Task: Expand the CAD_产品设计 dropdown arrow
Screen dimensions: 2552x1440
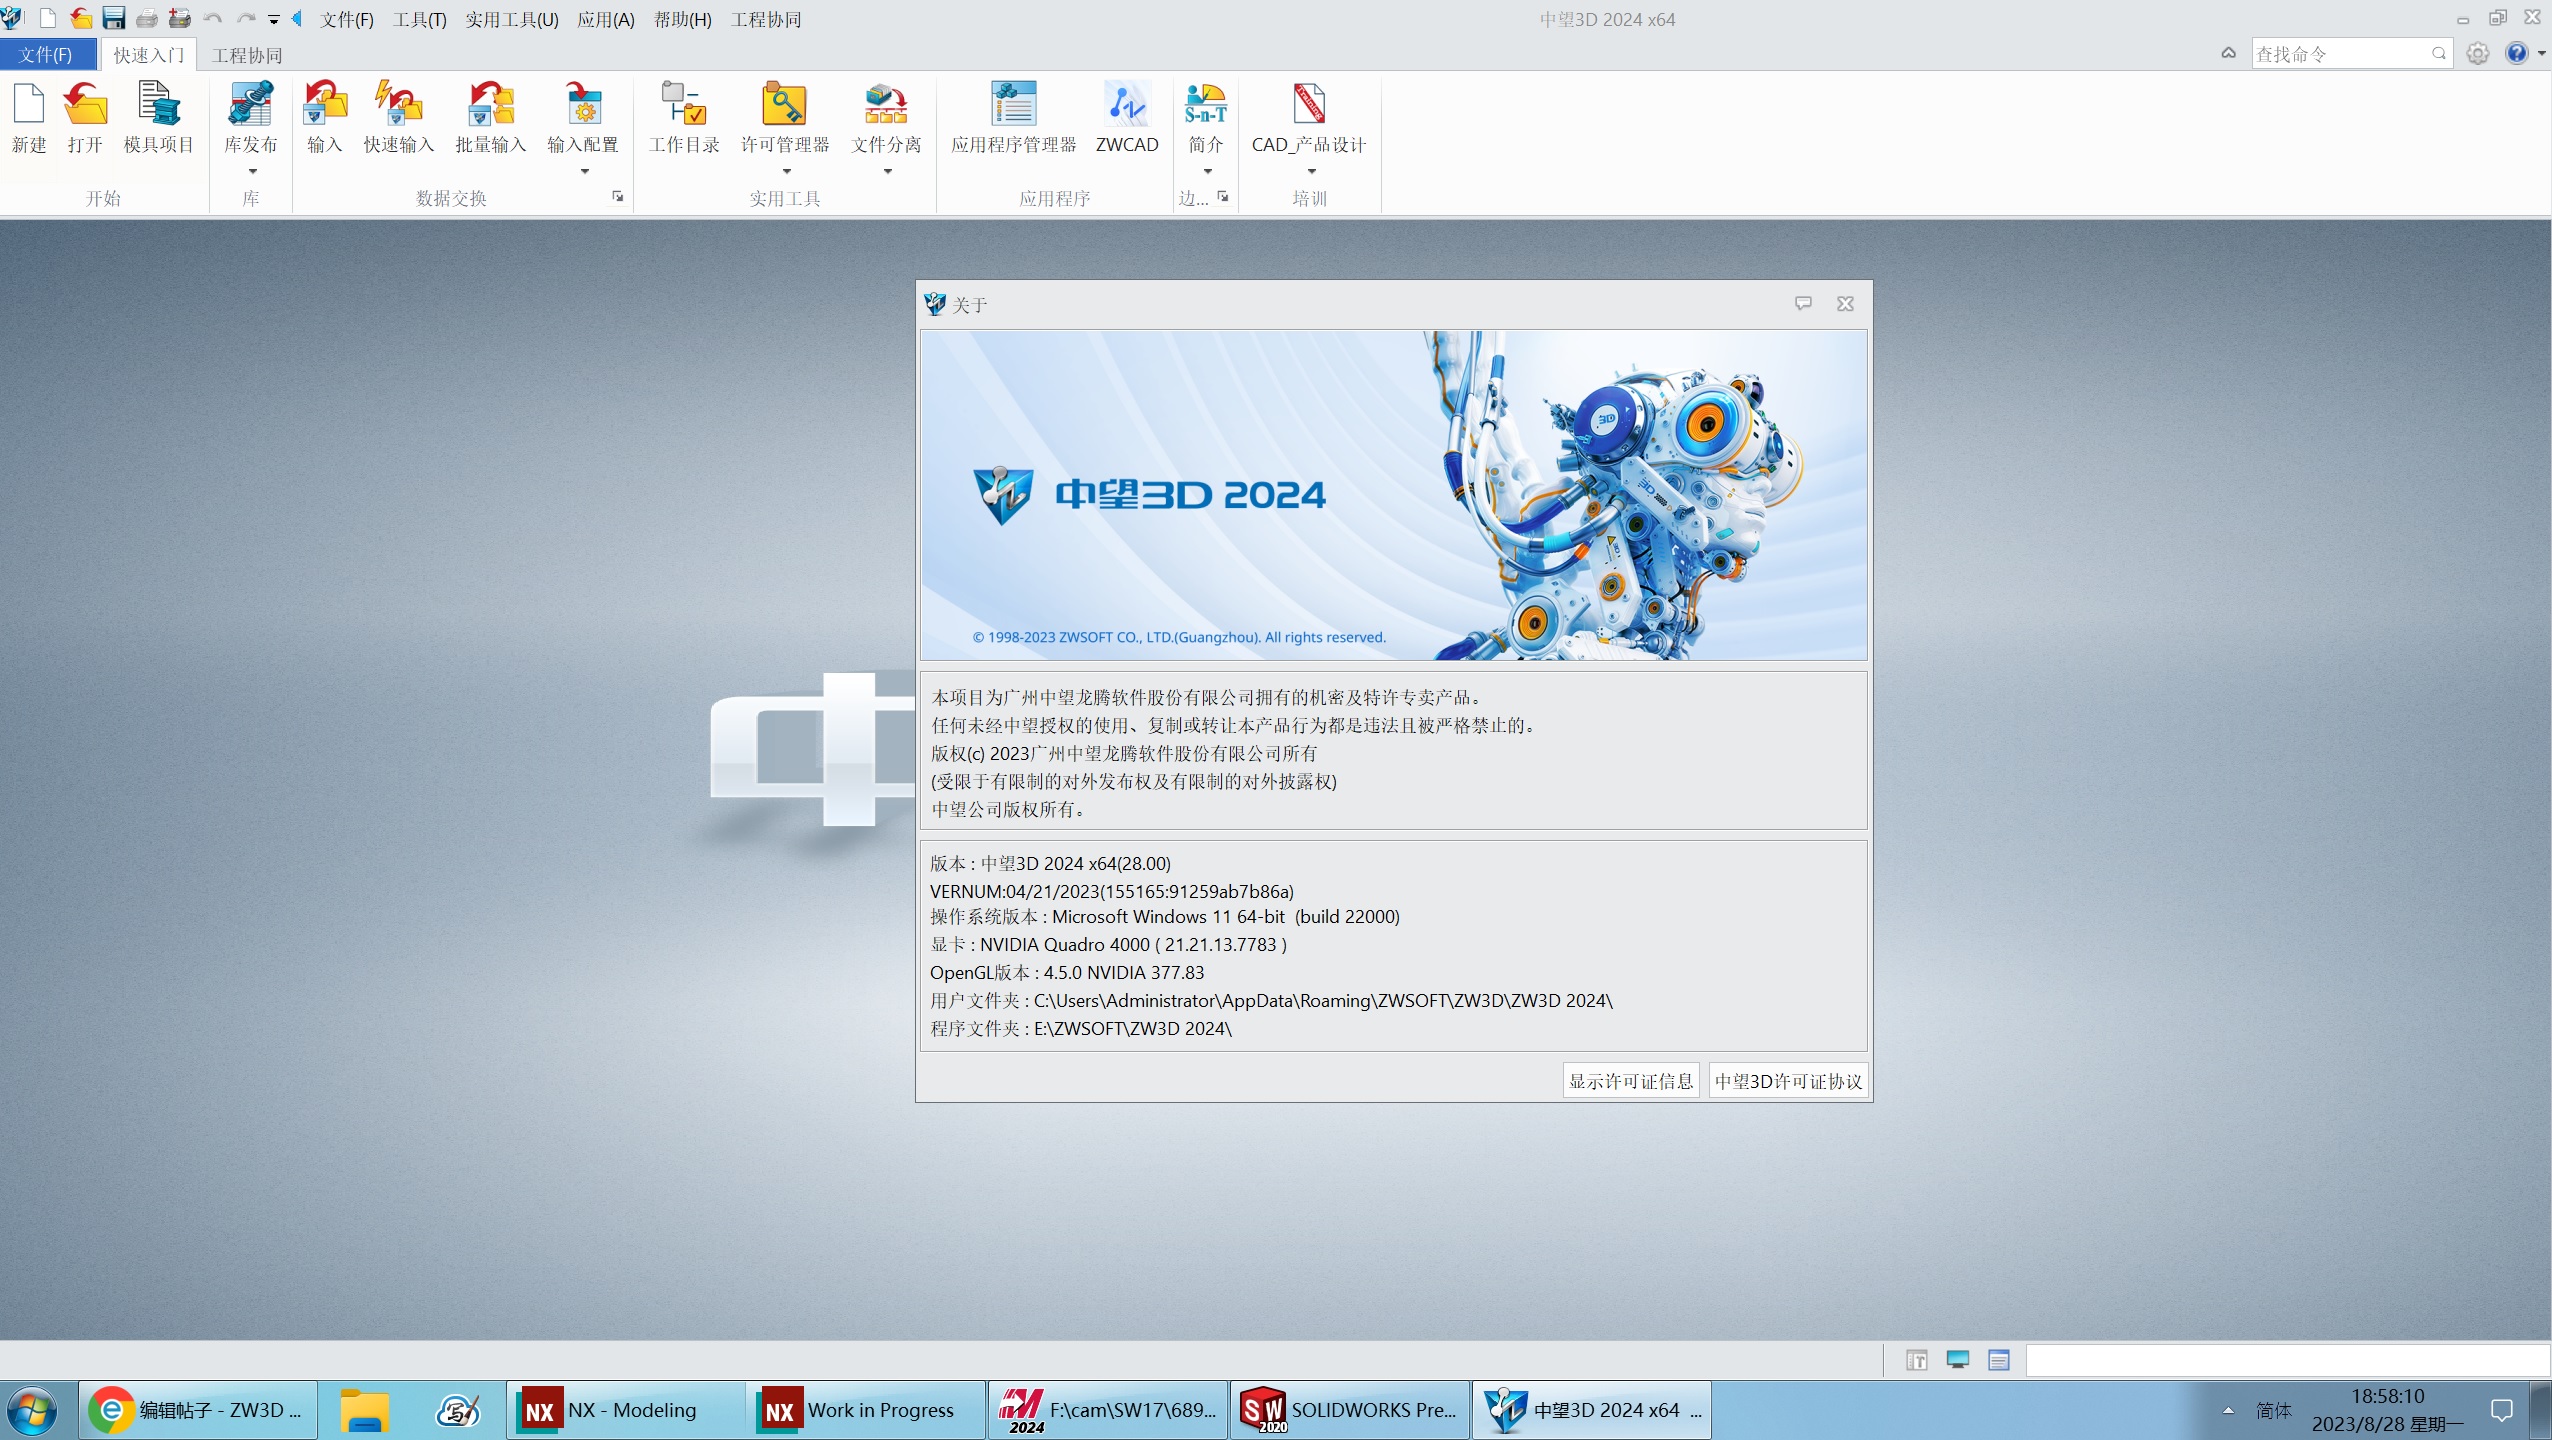Action: click(1312, 171)
